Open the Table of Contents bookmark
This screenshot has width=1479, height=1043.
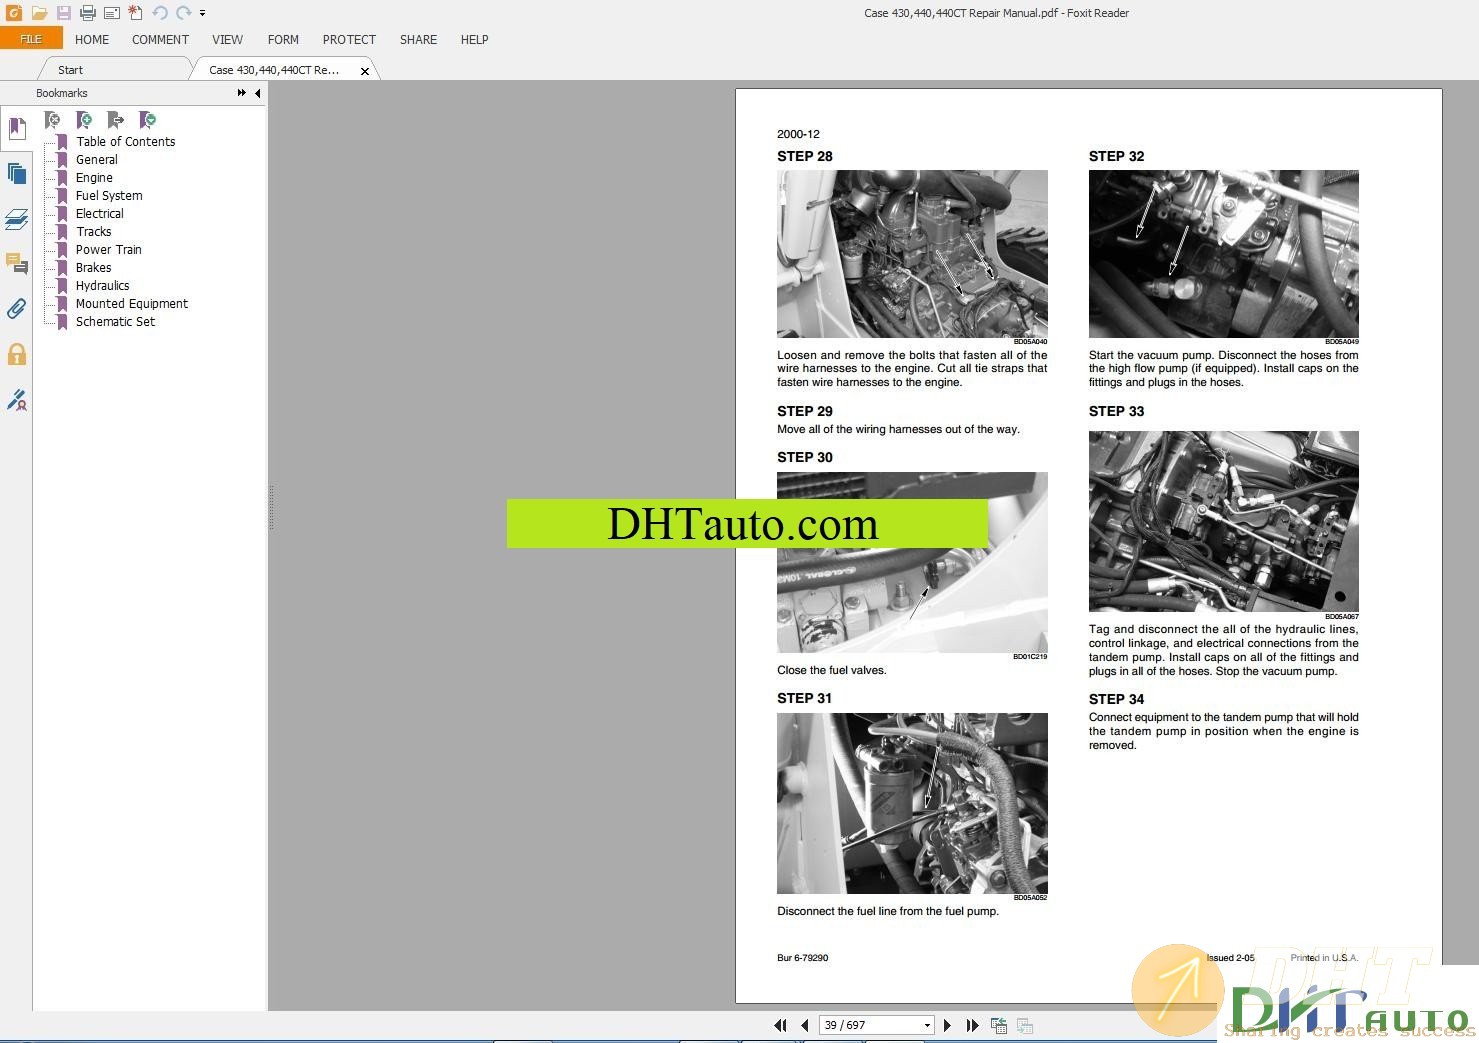[x=126, y=142]
